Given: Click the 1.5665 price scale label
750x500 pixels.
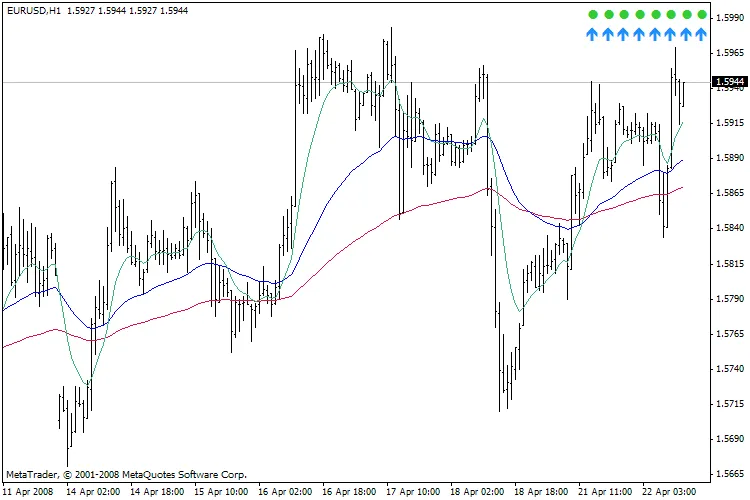Looking at the screenshot, I should pyautogui.click(x=731, y=474).
